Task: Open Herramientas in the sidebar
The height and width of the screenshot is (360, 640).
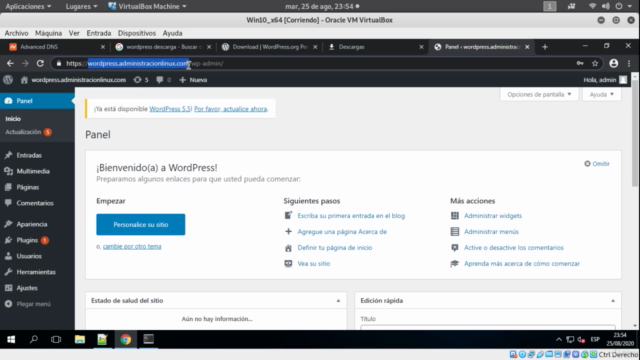Action: pos(37,272)
